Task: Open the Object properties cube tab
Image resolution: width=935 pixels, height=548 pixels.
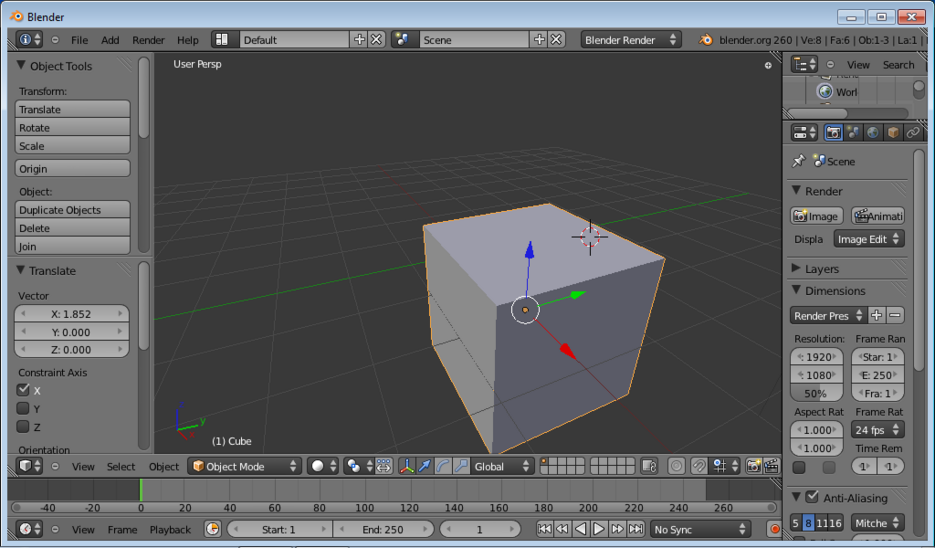Action: (x=893, y=132)
